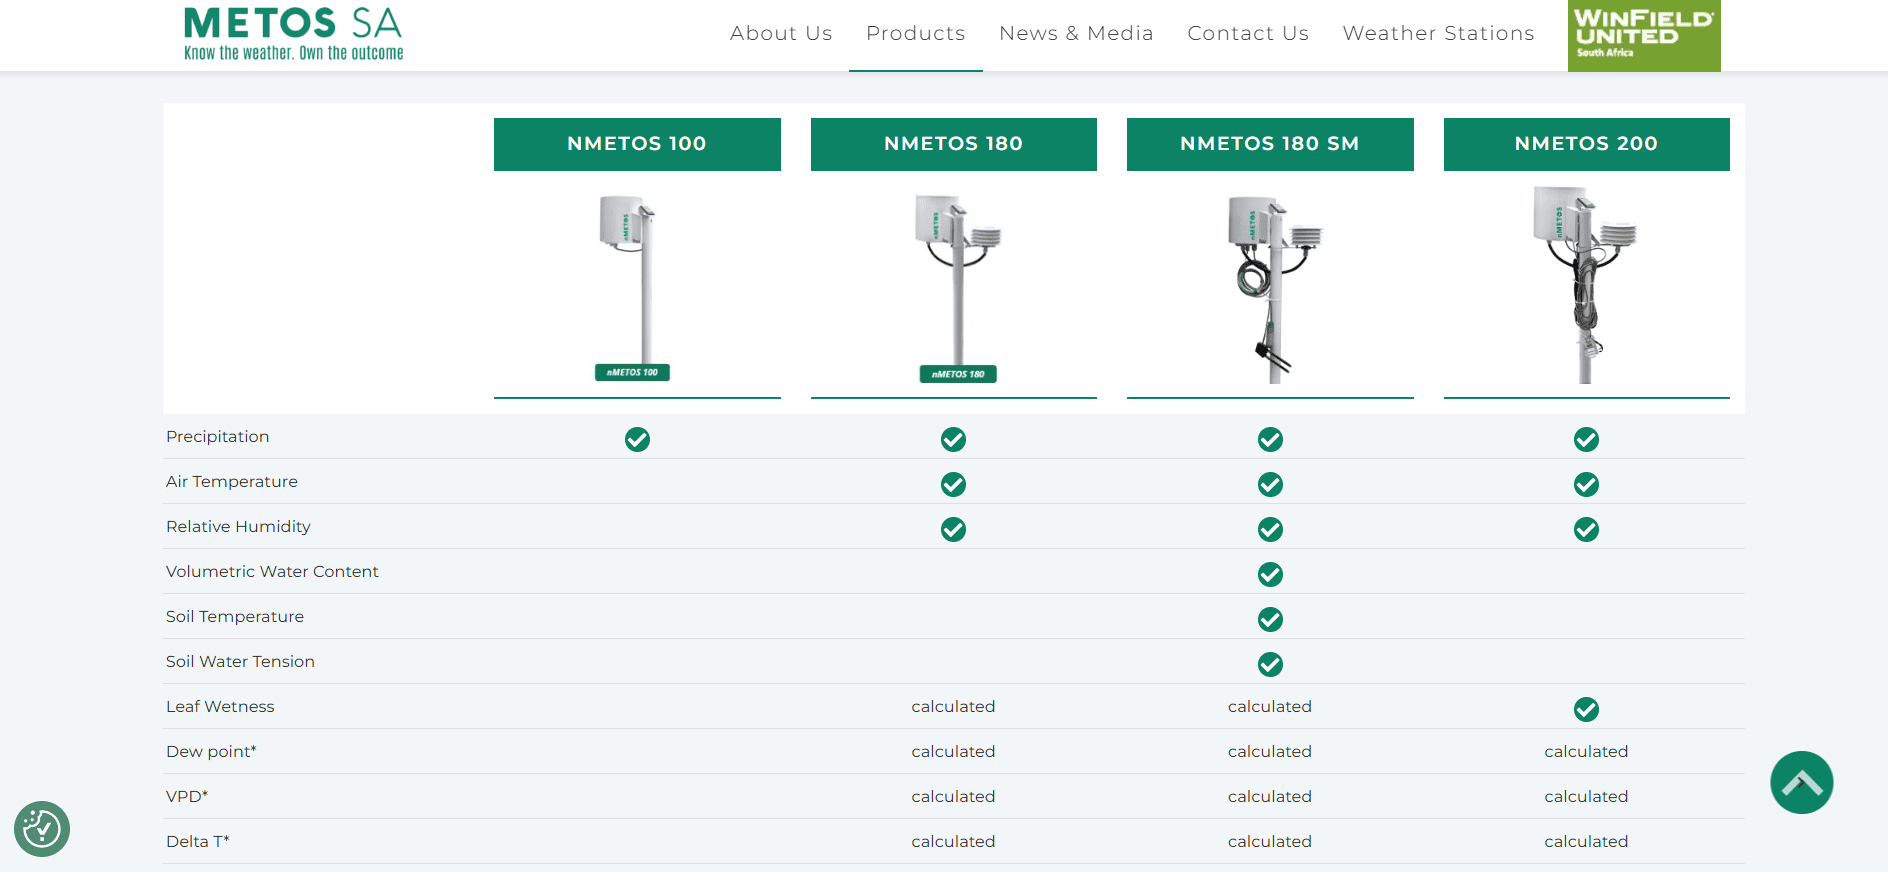Click VPD 'calculated' under NMETOS 180
Image resolution: width=1888 pixels, height=872 pixels.
(x=953, y=796)
